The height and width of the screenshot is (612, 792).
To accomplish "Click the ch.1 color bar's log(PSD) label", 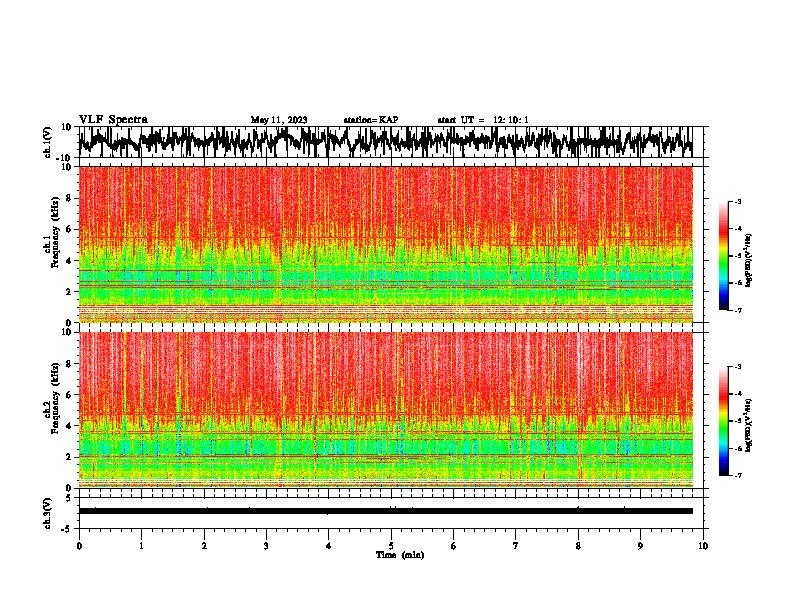I will click(x=749, y=261).
